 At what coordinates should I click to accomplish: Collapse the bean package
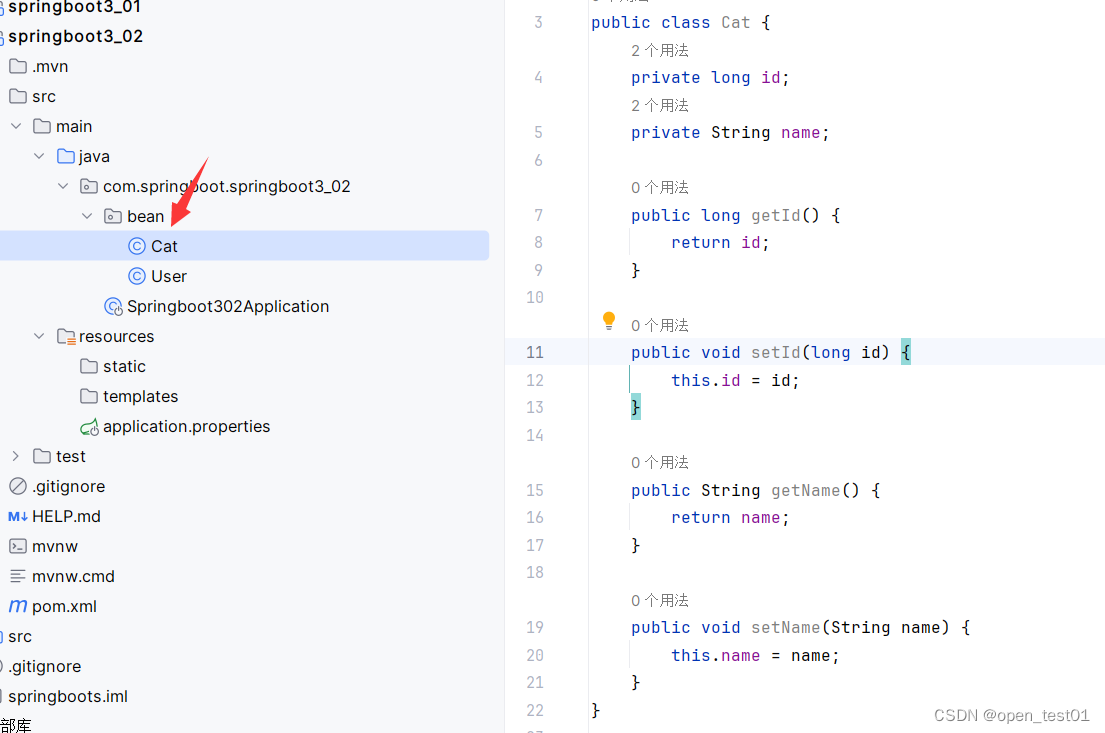(86, 216)
